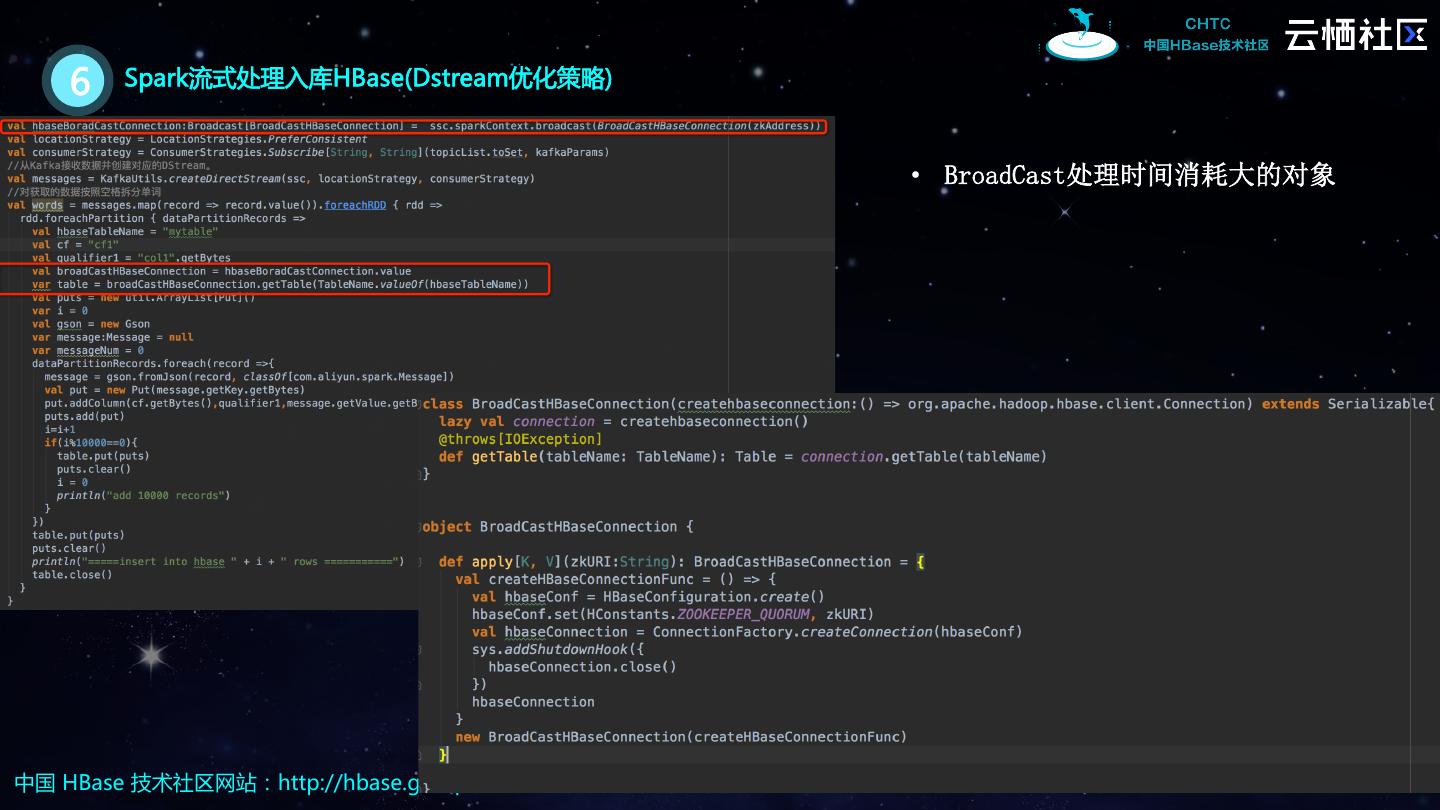Click the class BroadCastHBaseConnection extends Serializable line
Image resolution: width=1440 pixels, height=810 pixels.
tap(929, 404)
